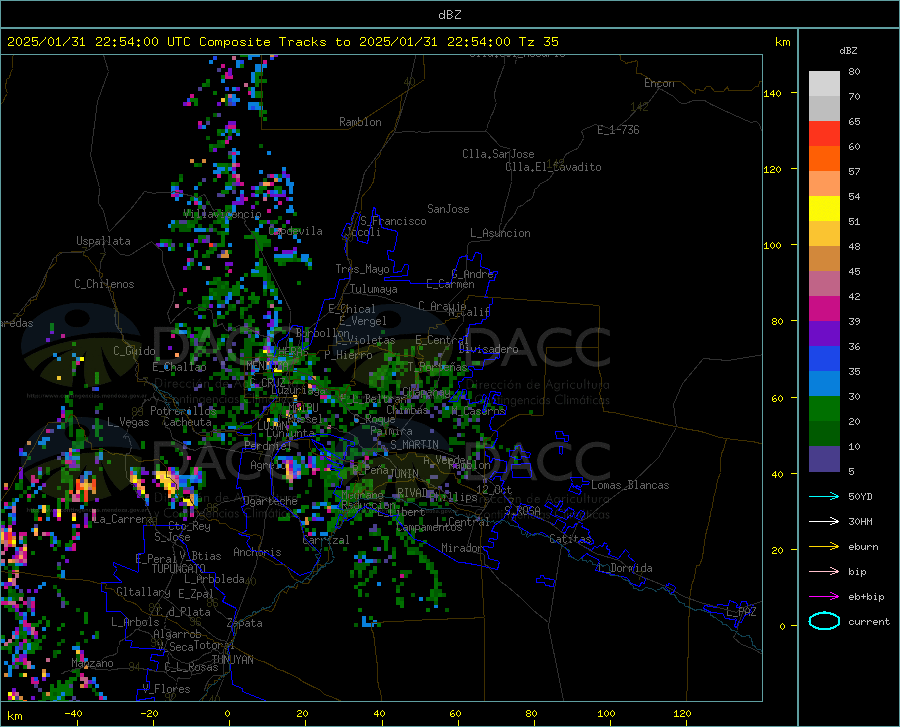Select the magenta 39-42 dBZ swatch
The width and height of the screenshot is (900, 727).
[x=824, y=309]
